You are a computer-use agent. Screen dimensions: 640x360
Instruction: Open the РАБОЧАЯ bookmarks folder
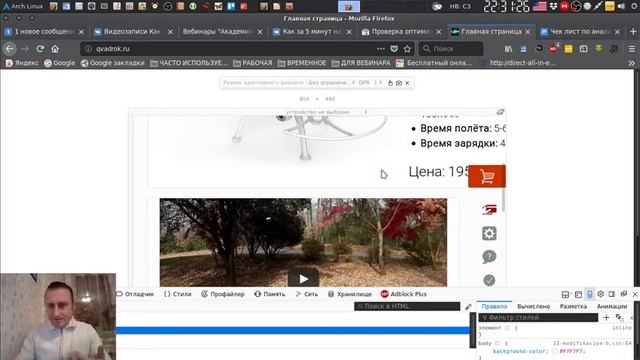pyautogui.click(x=252, y=63)
